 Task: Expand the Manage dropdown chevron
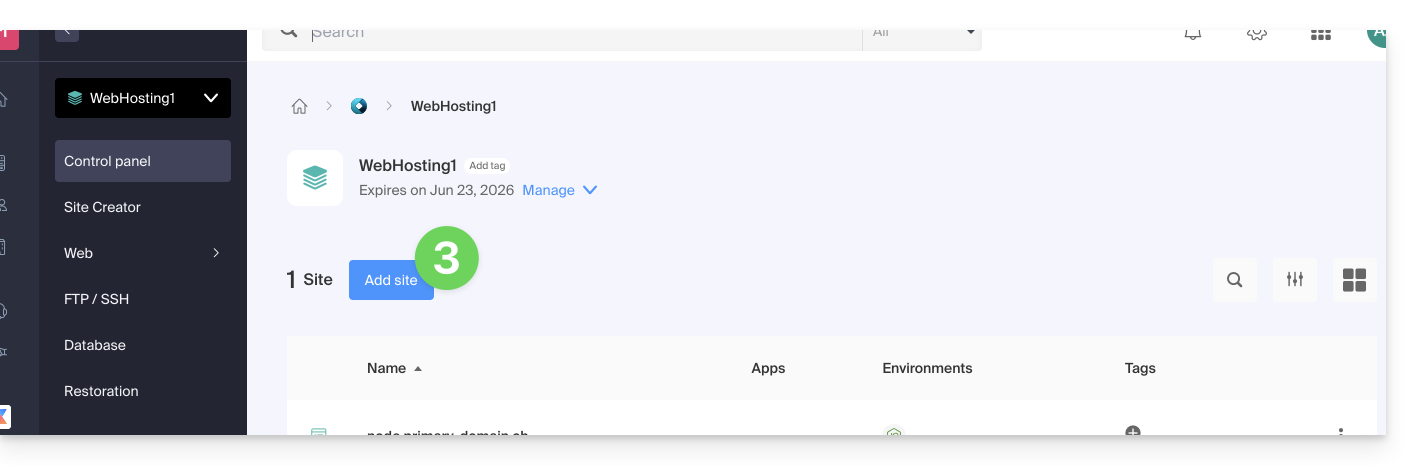click(590, 190)
